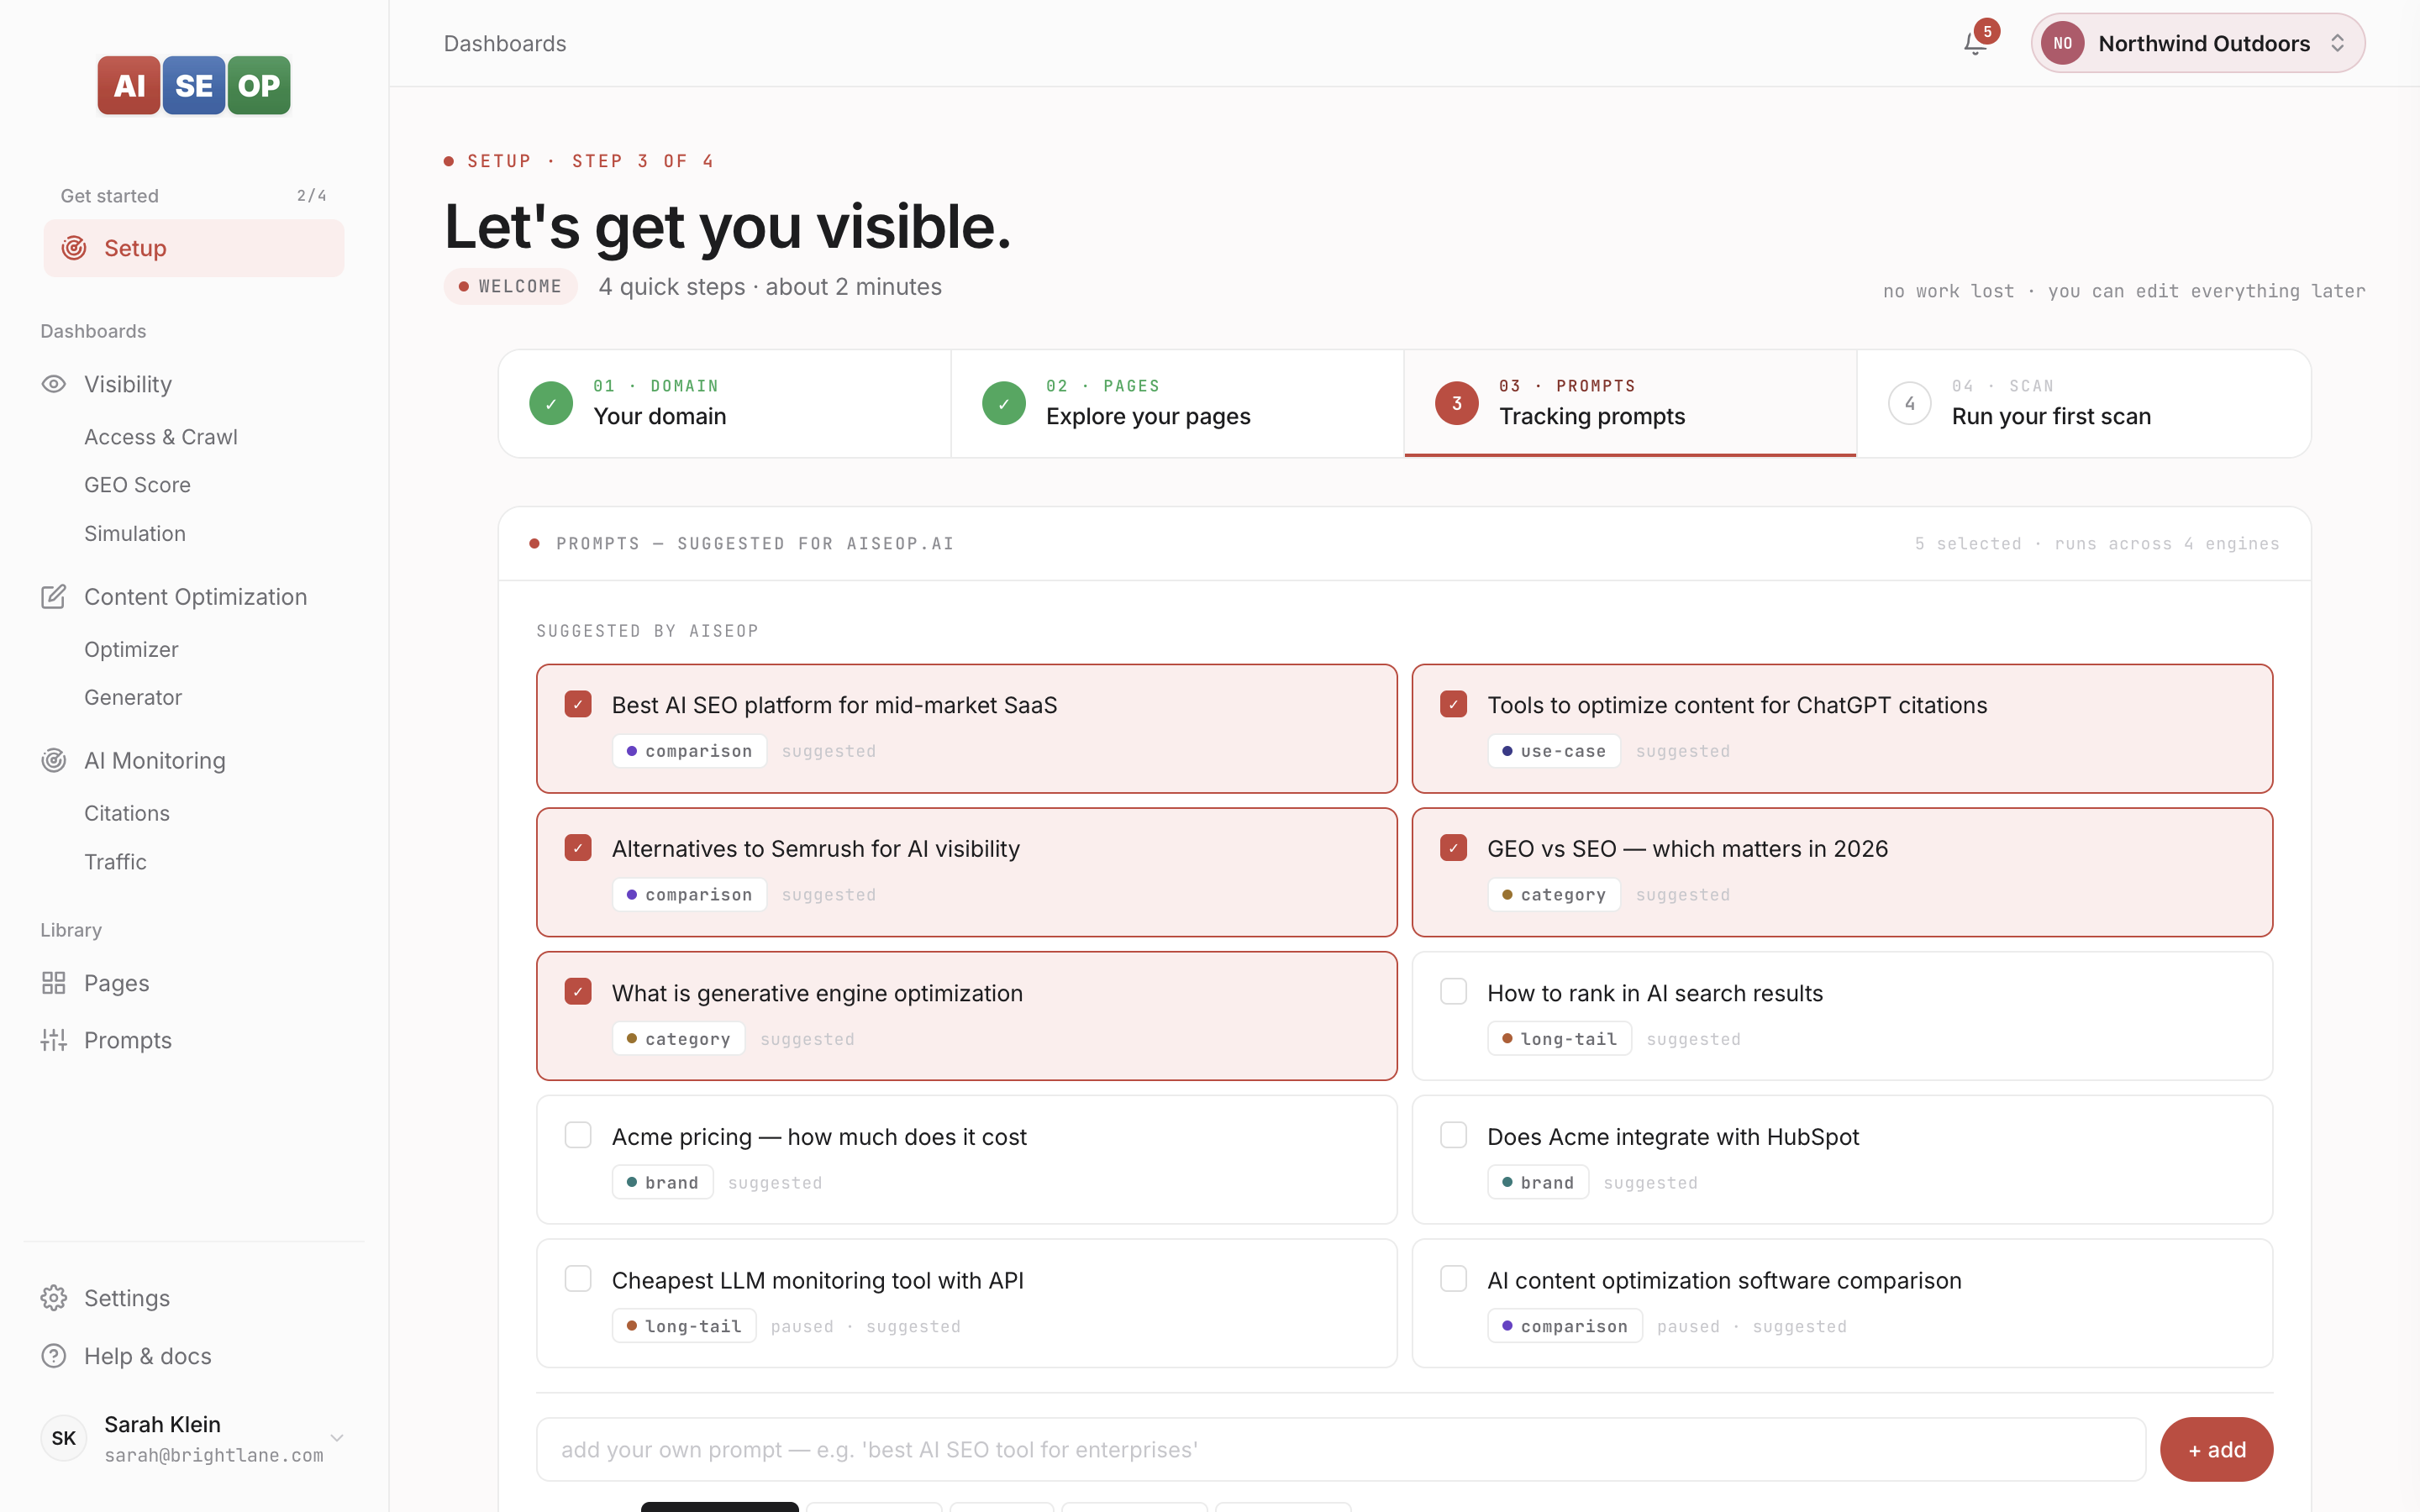Click the Settings gear icon
2420x1512 pixels.
(x=54, y=1298)
